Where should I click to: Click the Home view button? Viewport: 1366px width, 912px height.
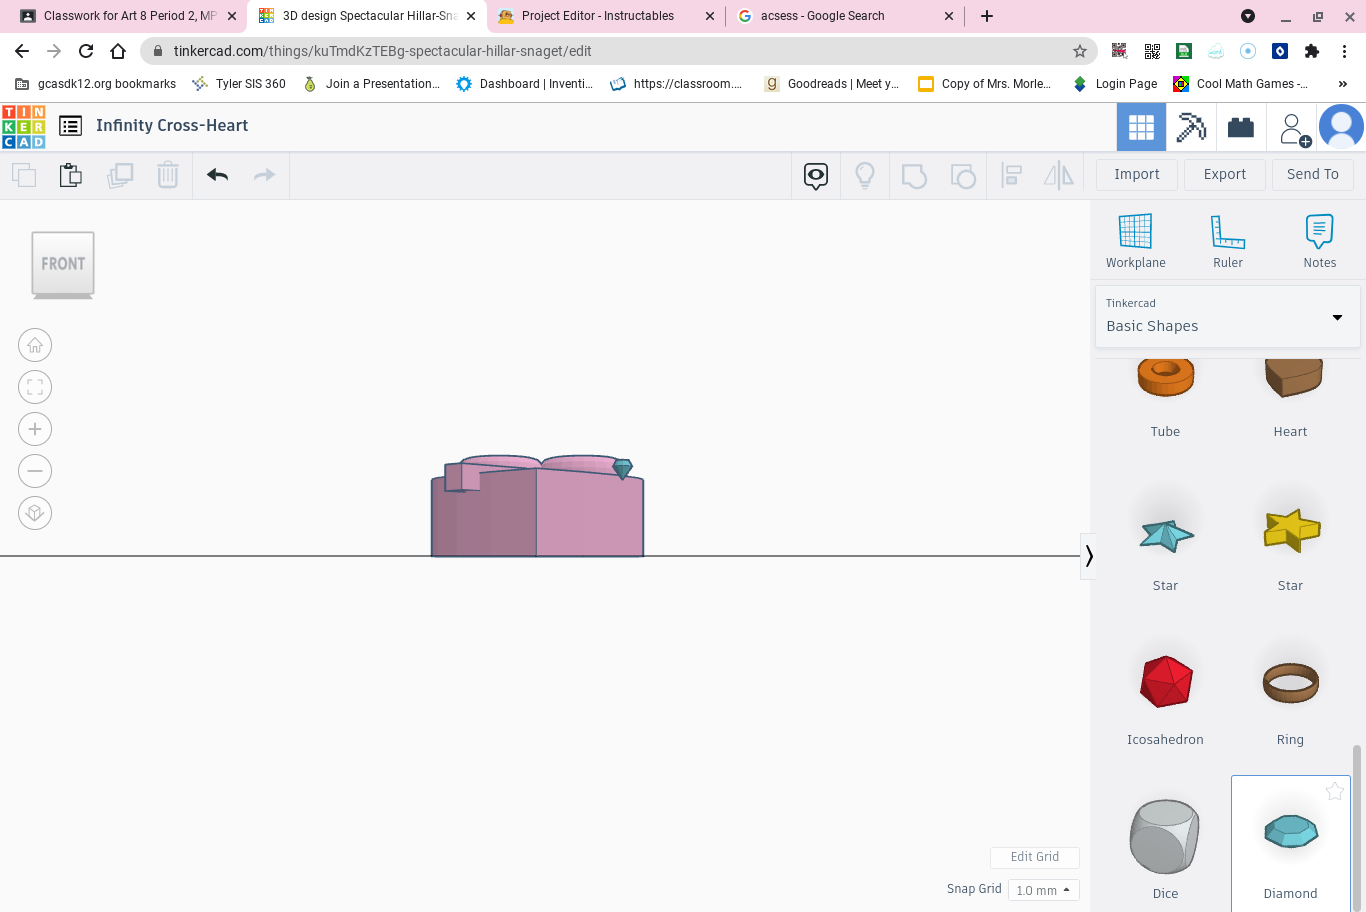(35, 345)
